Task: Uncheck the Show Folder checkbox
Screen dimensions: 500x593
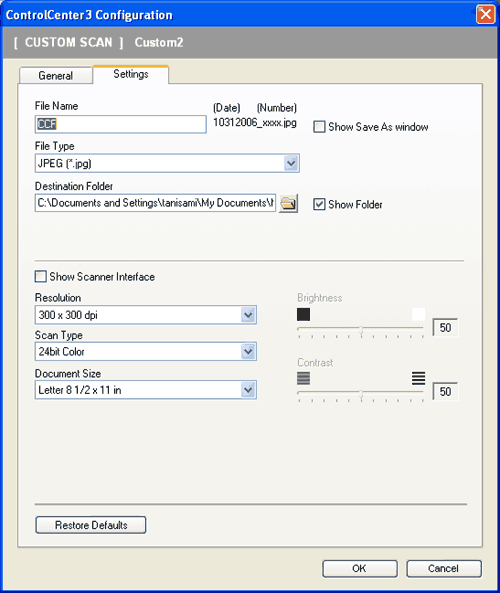Action: [x=319, y=204]
